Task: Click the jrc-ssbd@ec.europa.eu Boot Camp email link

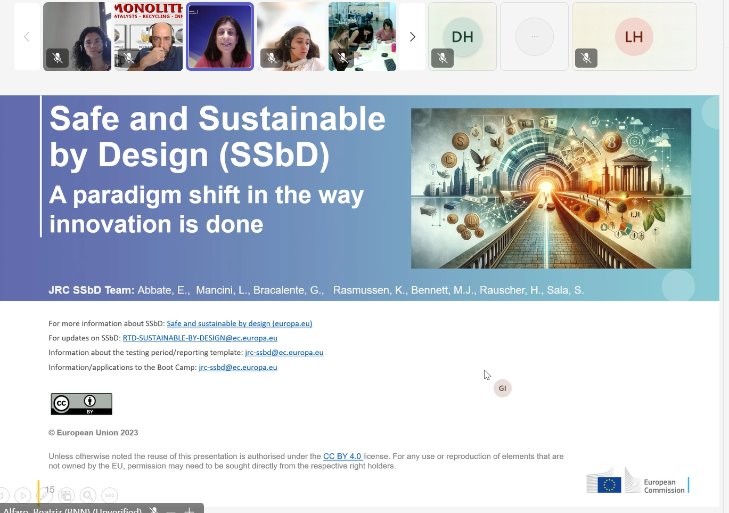Action: [x=238, y=367]
